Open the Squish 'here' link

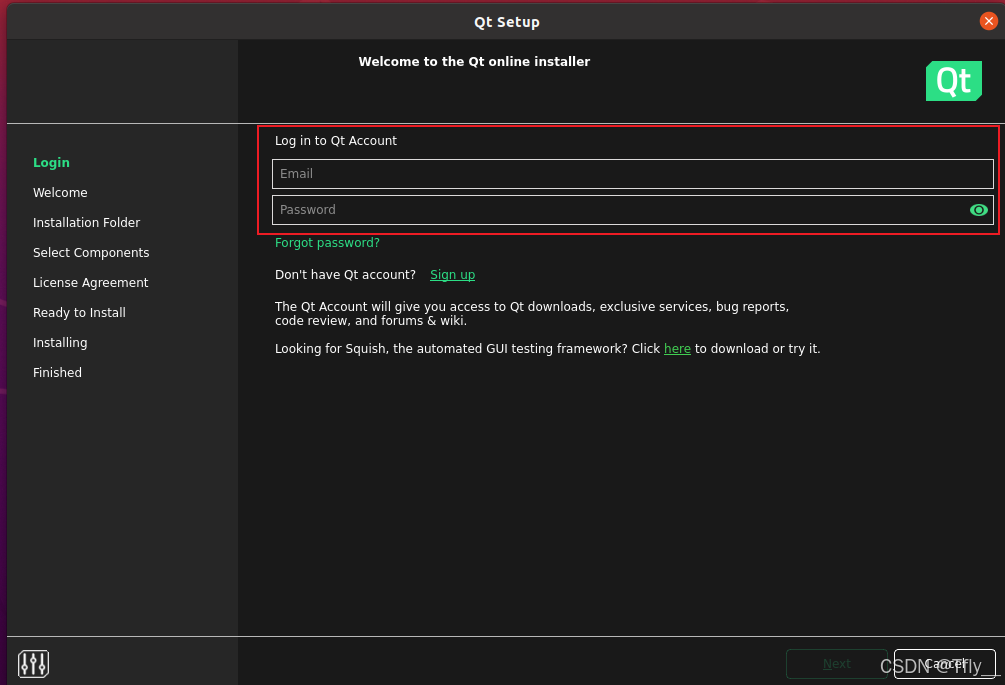coord(677,349)
